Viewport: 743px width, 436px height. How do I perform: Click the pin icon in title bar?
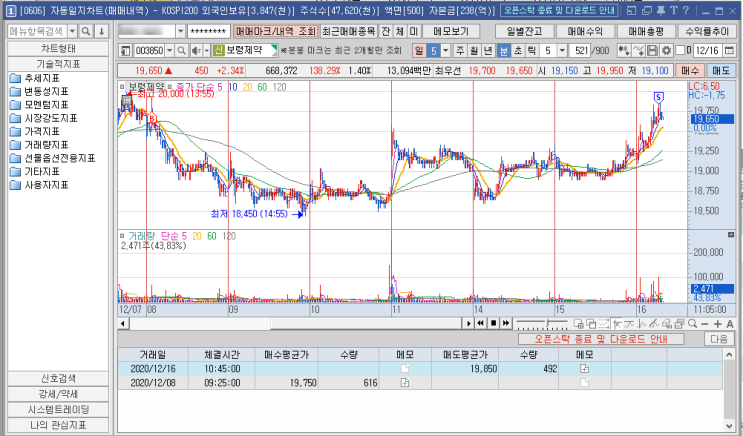(661, 10)
